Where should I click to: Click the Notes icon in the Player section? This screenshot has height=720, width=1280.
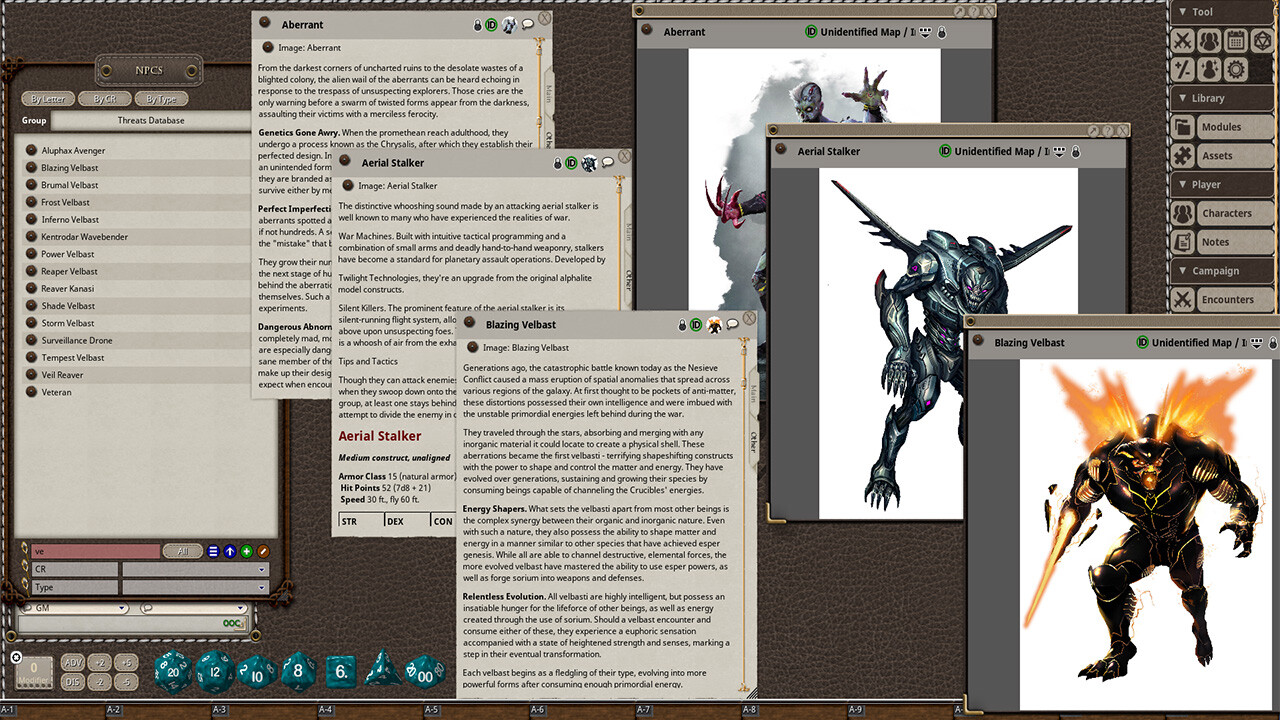click(x=1183, y=240)
